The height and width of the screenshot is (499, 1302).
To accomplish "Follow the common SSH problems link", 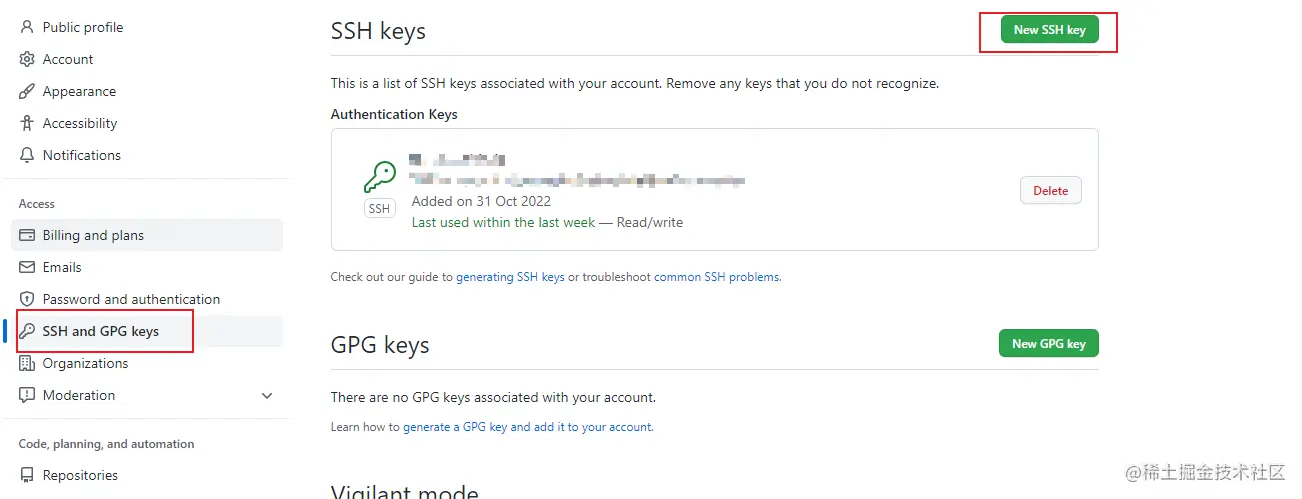I will pyautogui.click(x=717, y=277).
